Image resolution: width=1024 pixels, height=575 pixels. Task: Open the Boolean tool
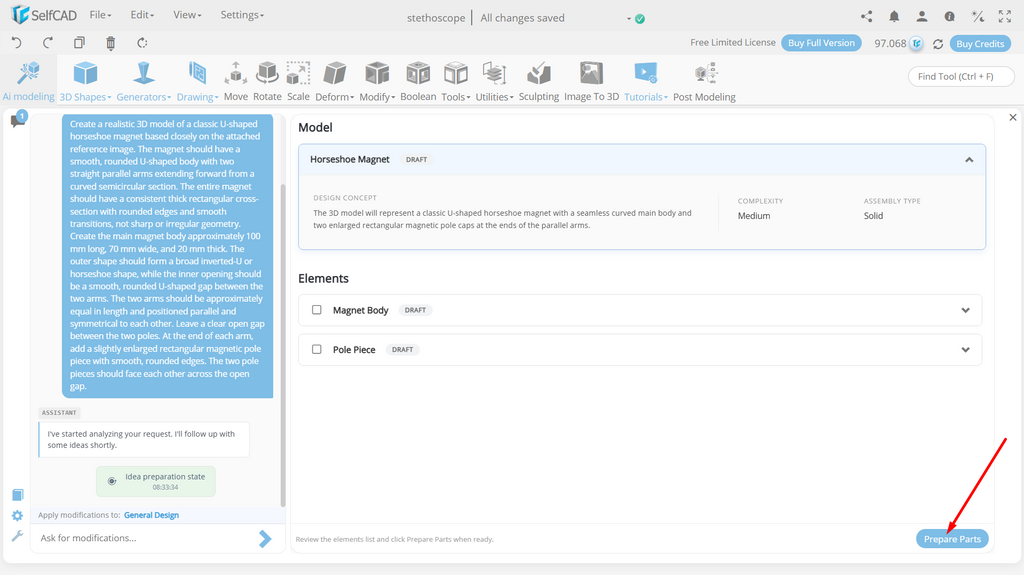pos(418,82)
